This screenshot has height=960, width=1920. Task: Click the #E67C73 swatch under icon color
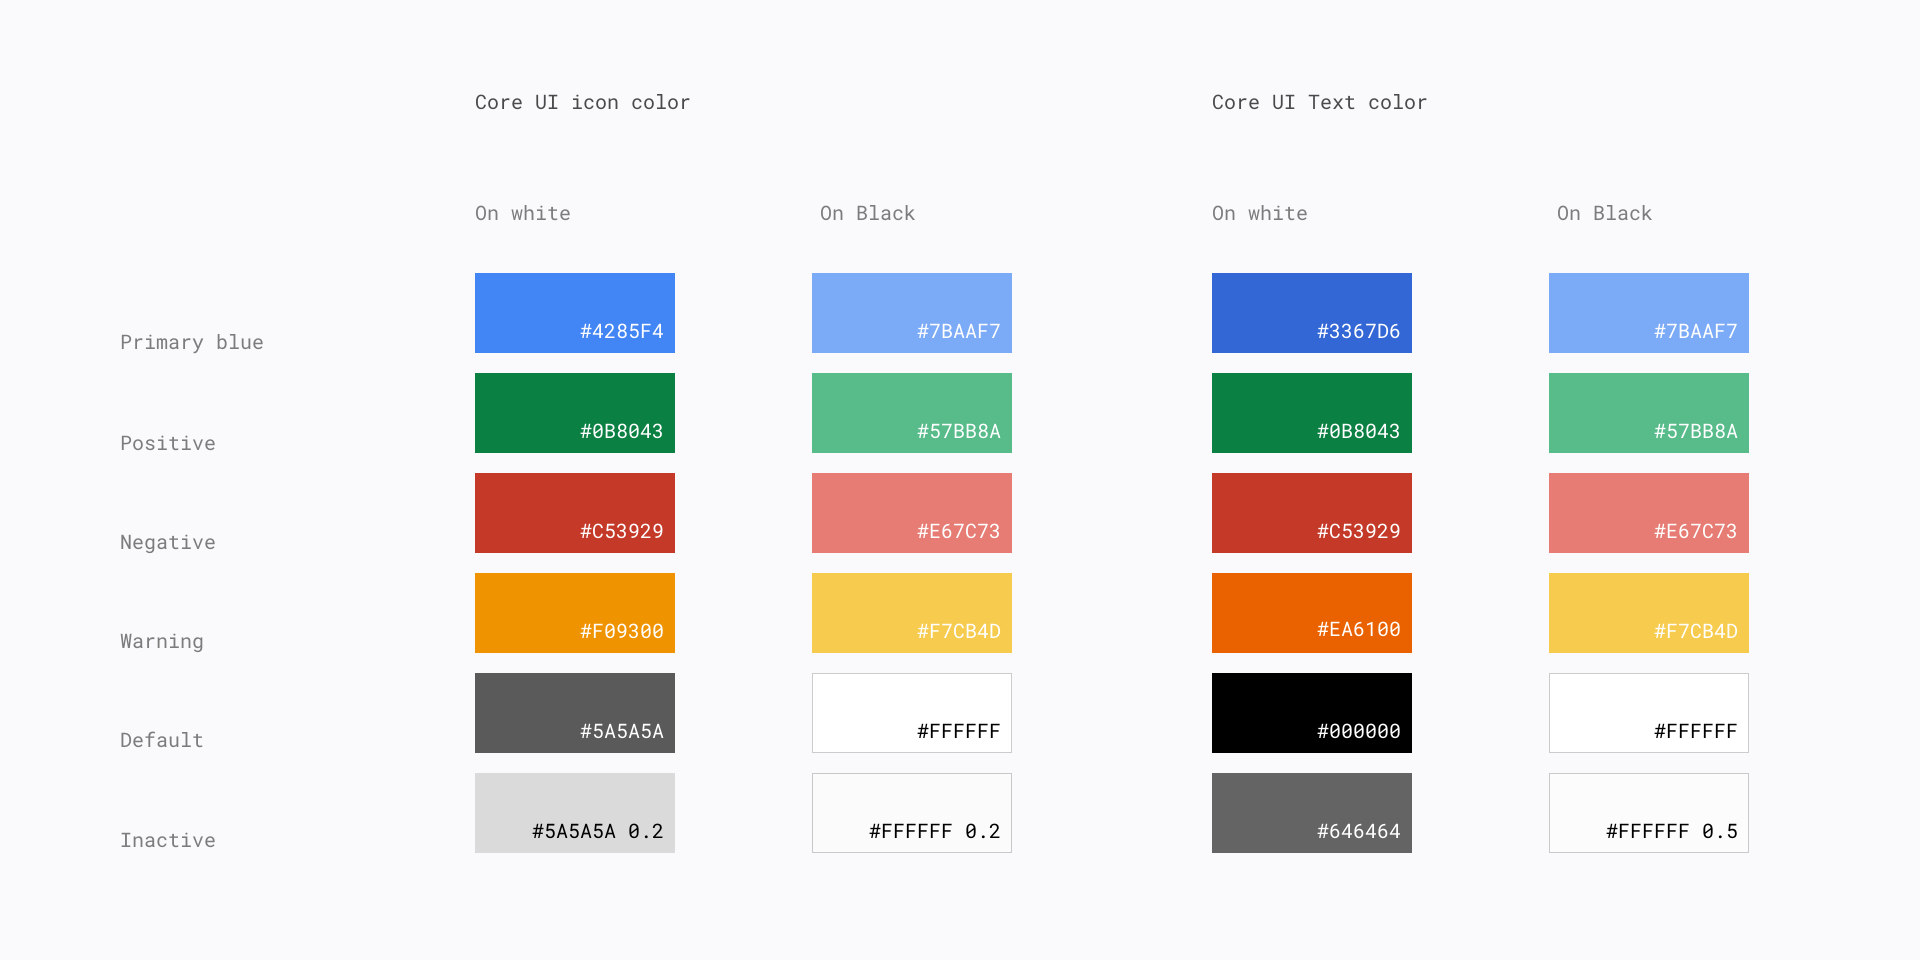click(x=912, y=513)
